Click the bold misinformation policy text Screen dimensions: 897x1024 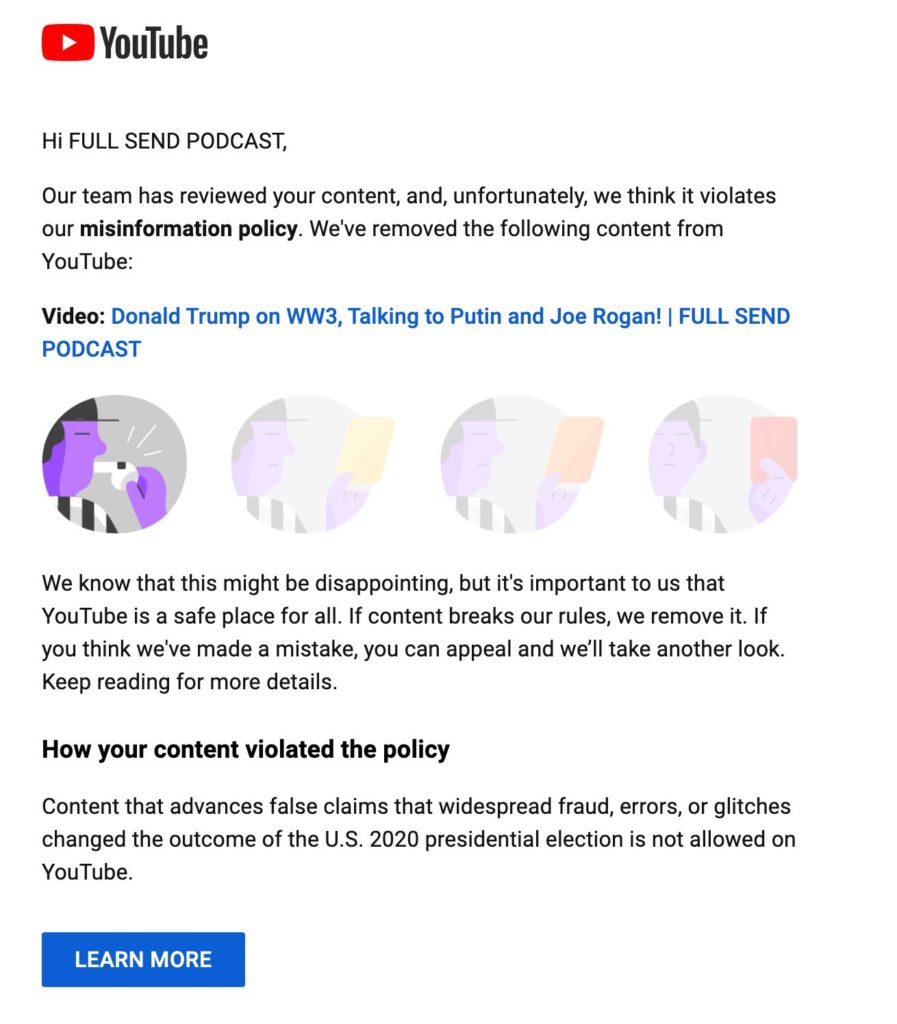(x=189, y=229)
